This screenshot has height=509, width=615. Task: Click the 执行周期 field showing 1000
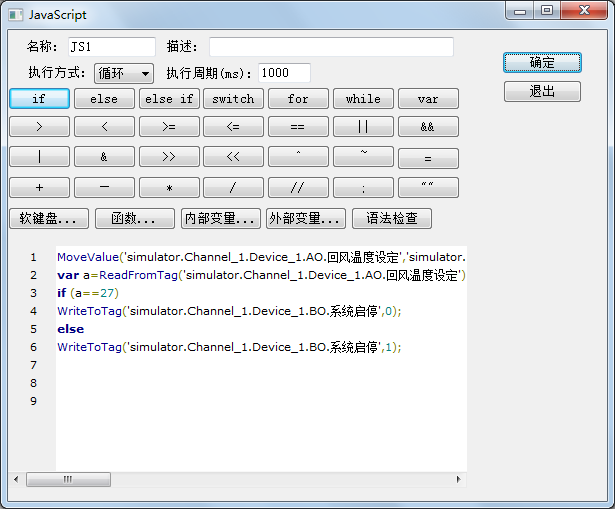click(x=284, y=73)
